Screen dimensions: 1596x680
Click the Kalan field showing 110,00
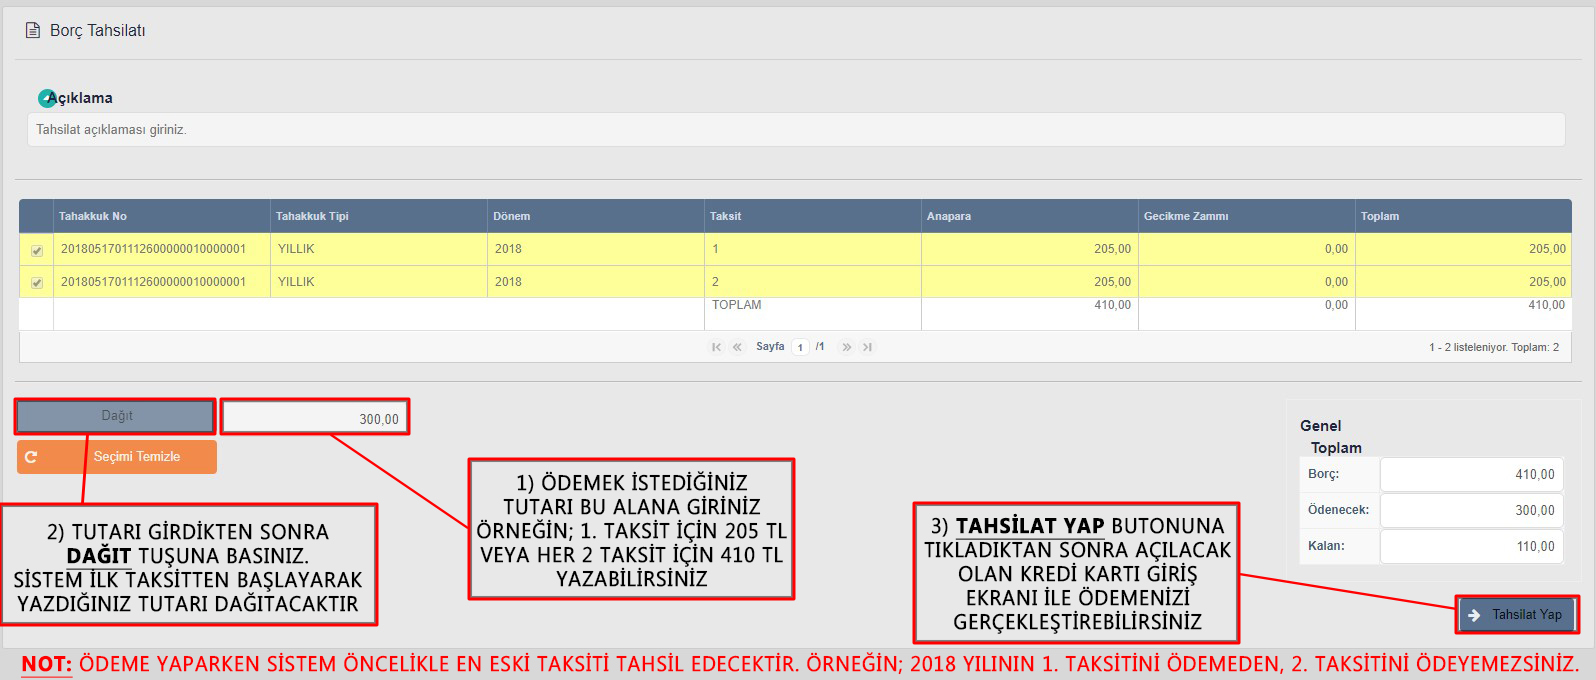1471,547
